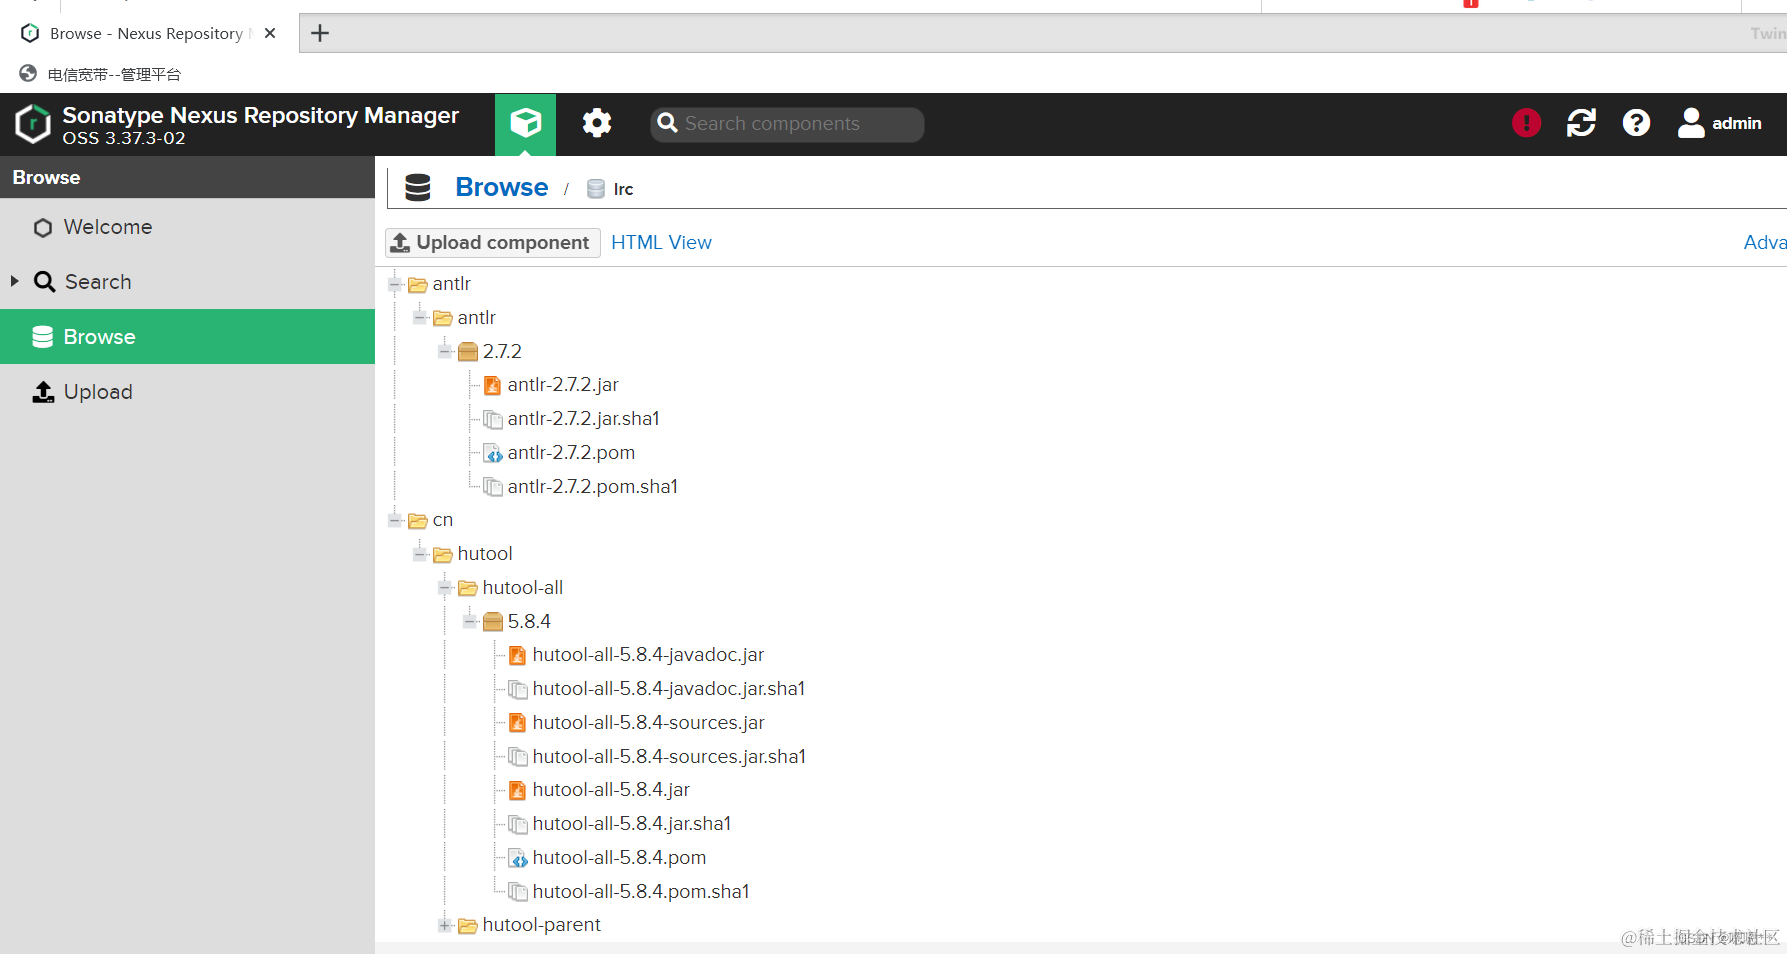Open a new browser tab
This screenshot has height=954, width=1787.
pos(320,33)
